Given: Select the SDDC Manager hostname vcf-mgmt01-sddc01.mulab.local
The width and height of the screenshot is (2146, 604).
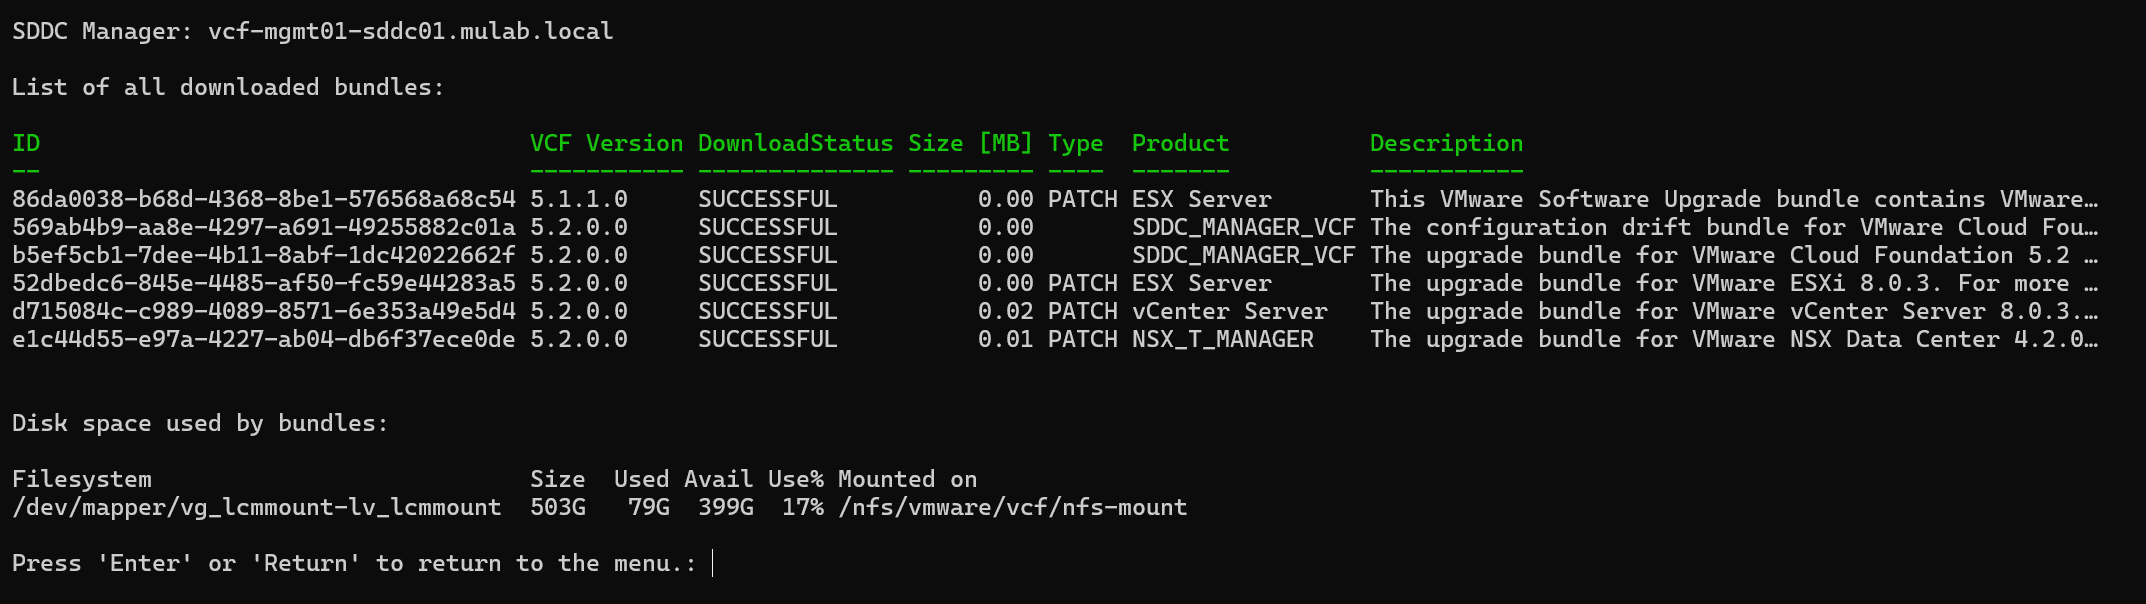Looking at the screenshot, I should [x=410, y=31].
